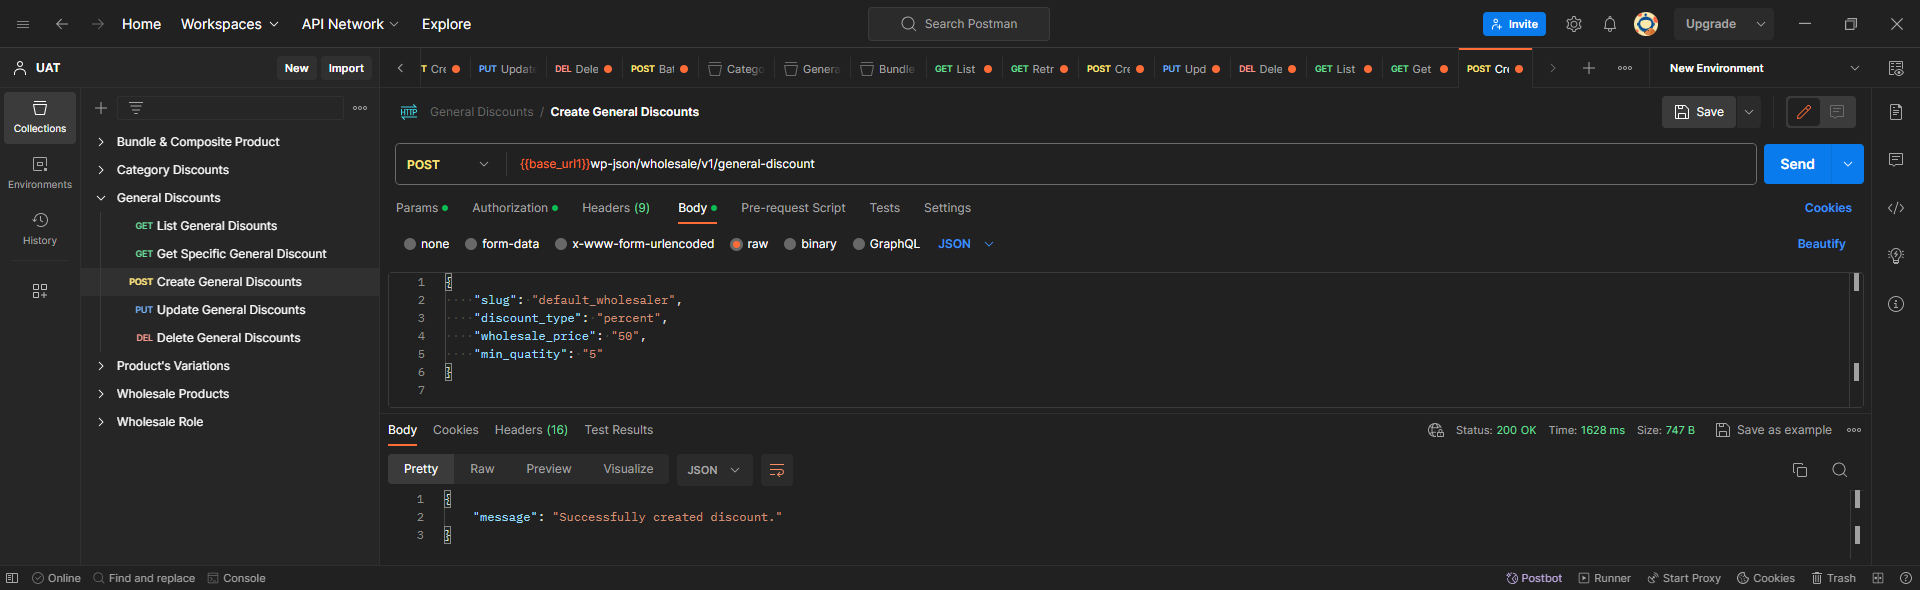The height and width of the screenshot is (590, 1920).
Task: Open documentation icon in right sidebar
Action: click(x=1896, y=112)
